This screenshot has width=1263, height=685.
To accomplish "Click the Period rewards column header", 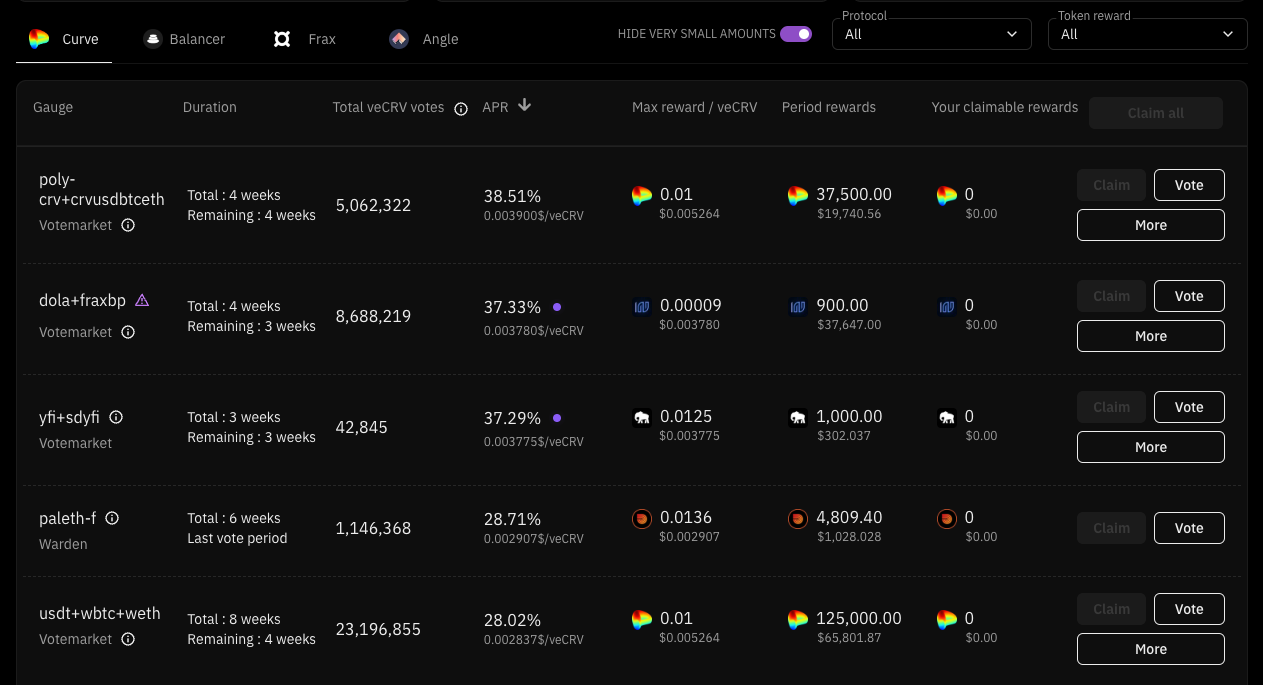I will (x=829, y=107).
